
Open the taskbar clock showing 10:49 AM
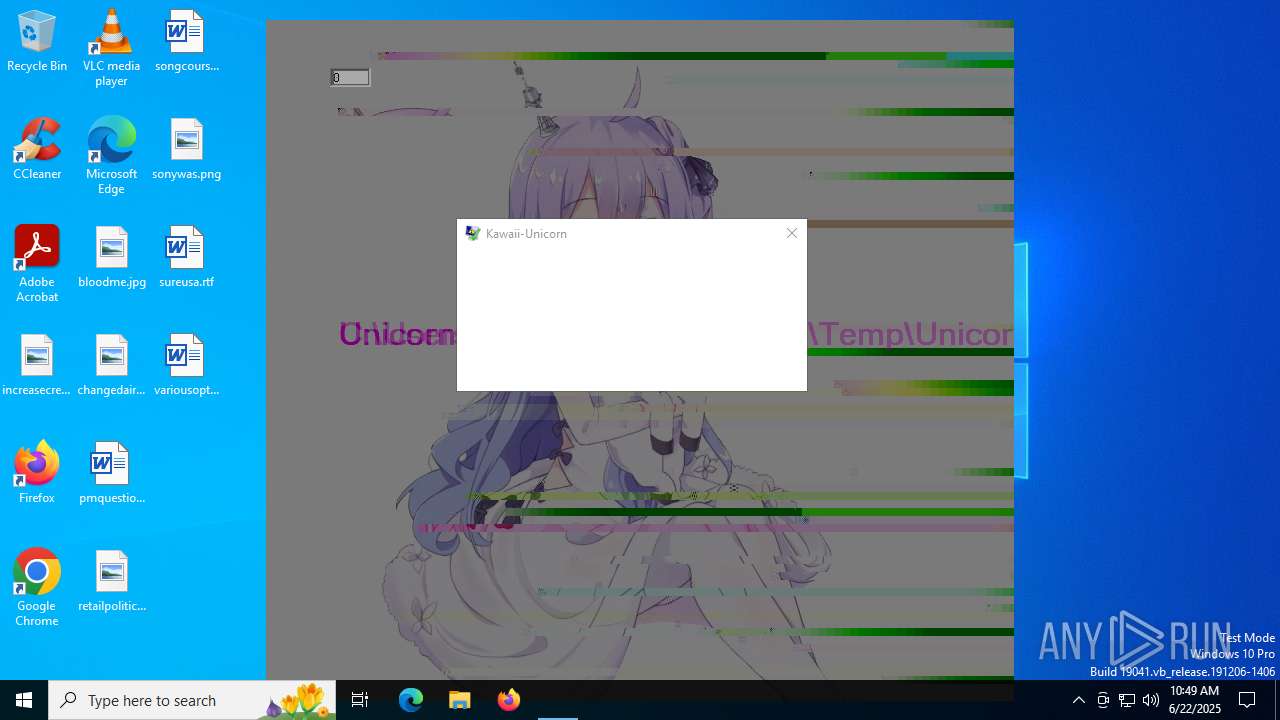pyautogui.click(x=1195, y=700)
